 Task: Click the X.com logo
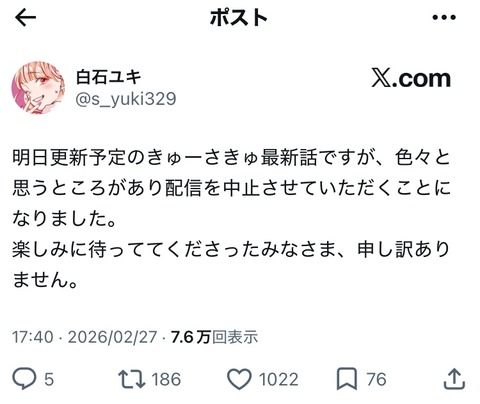click(411, 79)
